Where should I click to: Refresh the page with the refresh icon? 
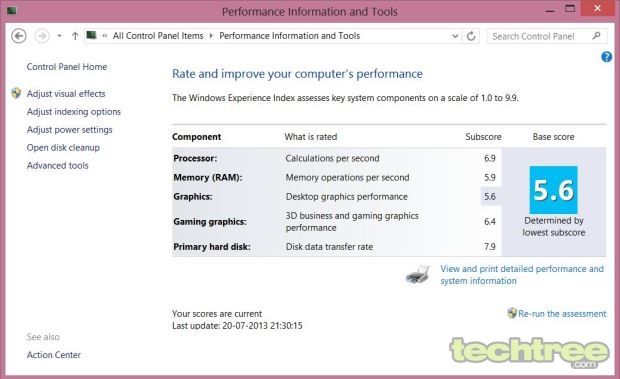(471, 36)
